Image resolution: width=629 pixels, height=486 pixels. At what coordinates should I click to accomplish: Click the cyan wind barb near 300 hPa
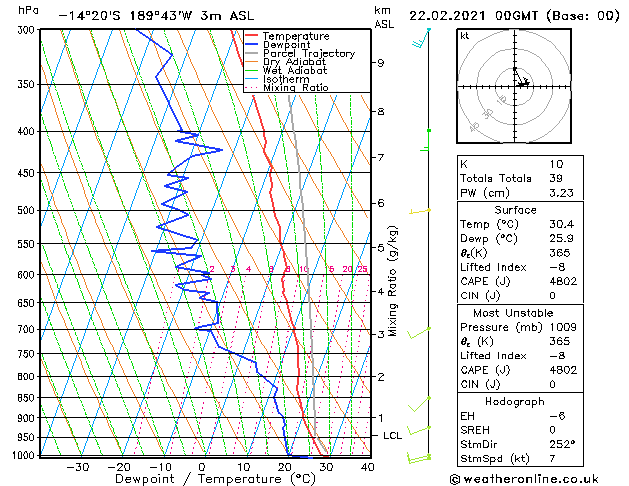[x=421, y=38]
